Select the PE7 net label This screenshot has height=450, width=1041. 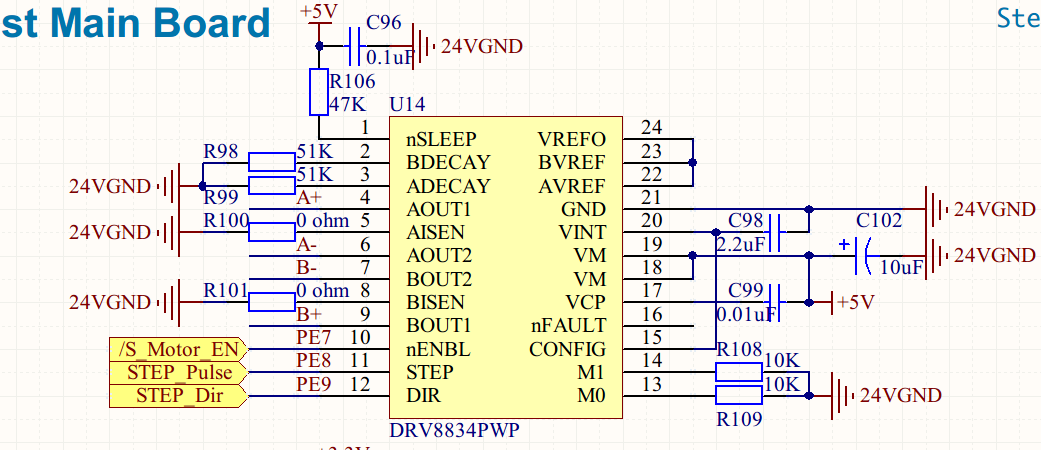click(x=313, y=337)
